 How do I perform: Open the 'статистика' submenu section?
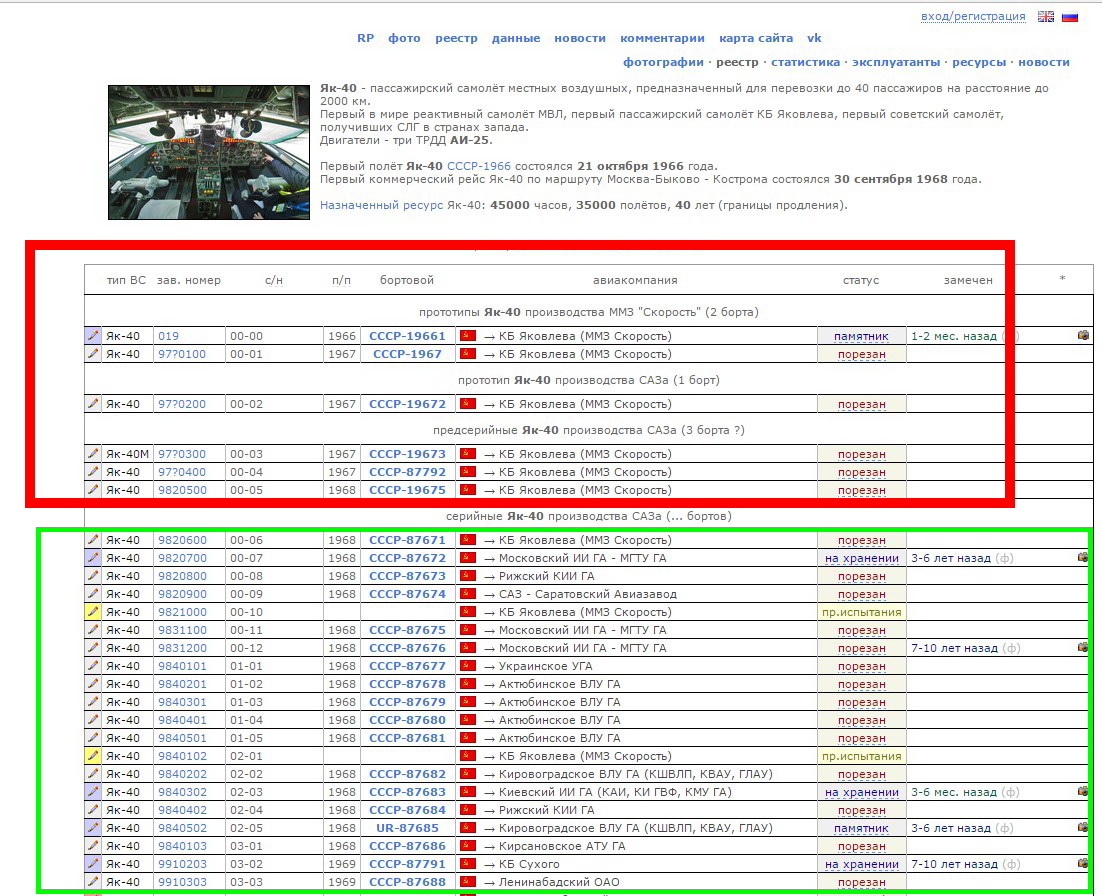[x=805, y=62]
